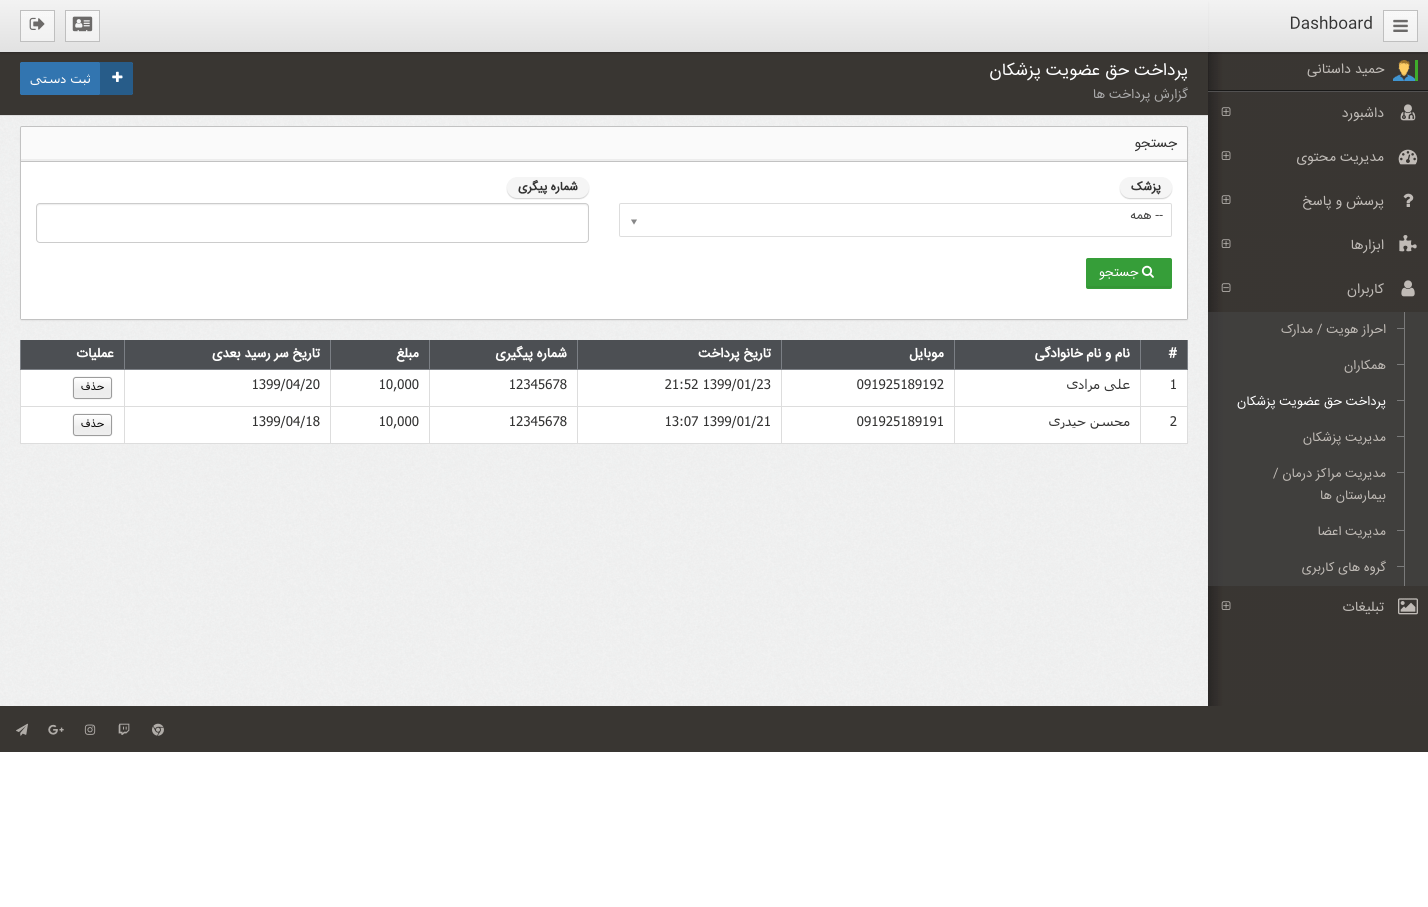This screenshot has height=907, width=1428.
Task: Open مدیریت پزشکان in sidebar
Action: click(x=1343, y=438)
